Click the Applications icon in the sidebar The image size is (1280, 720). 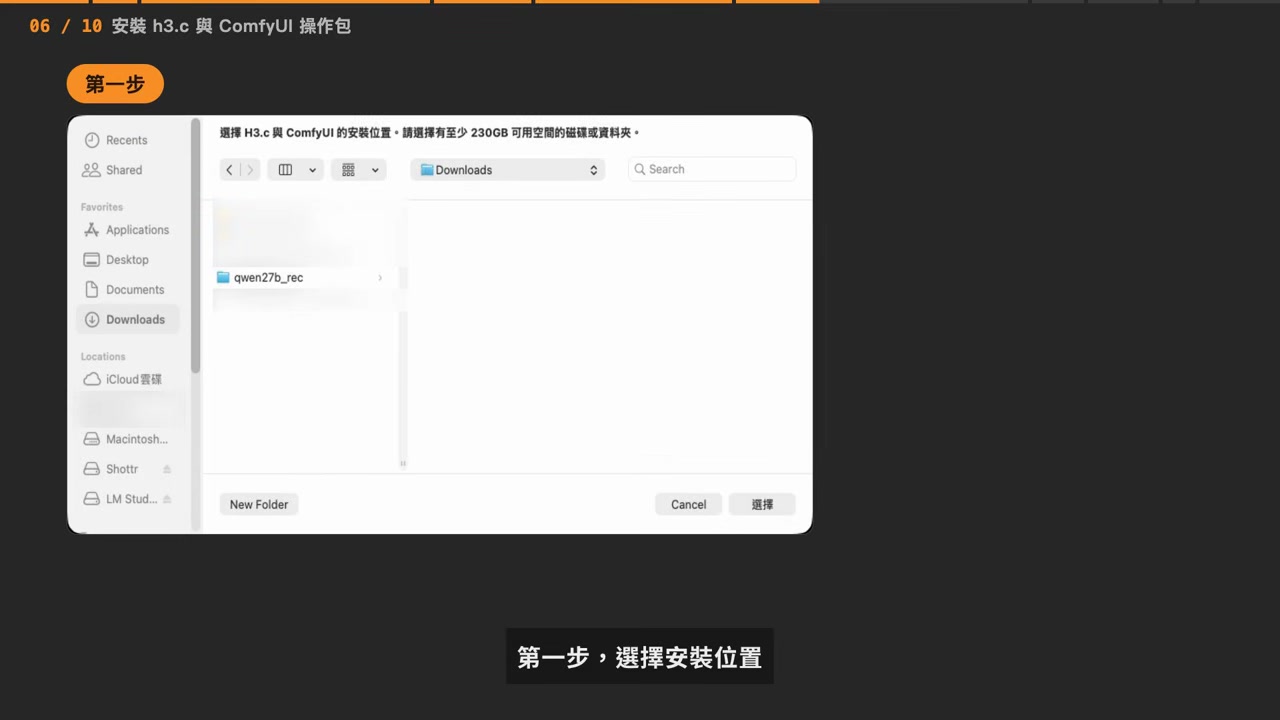[92, 230]
